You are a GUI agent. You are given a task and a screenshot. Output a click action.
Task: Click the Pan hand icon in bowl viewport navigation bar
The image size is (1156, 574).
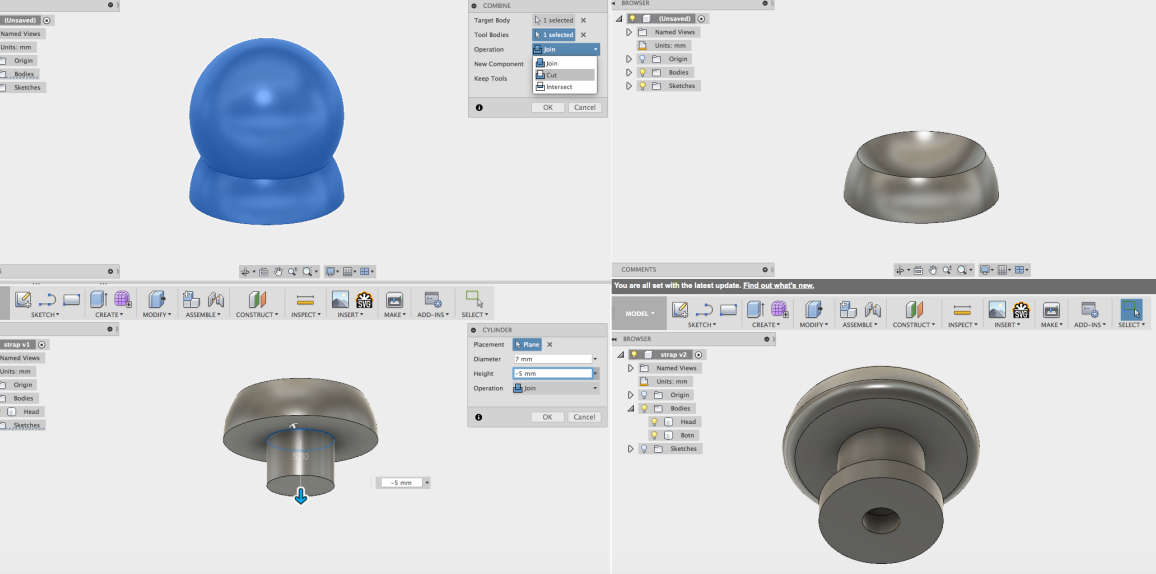933,270
